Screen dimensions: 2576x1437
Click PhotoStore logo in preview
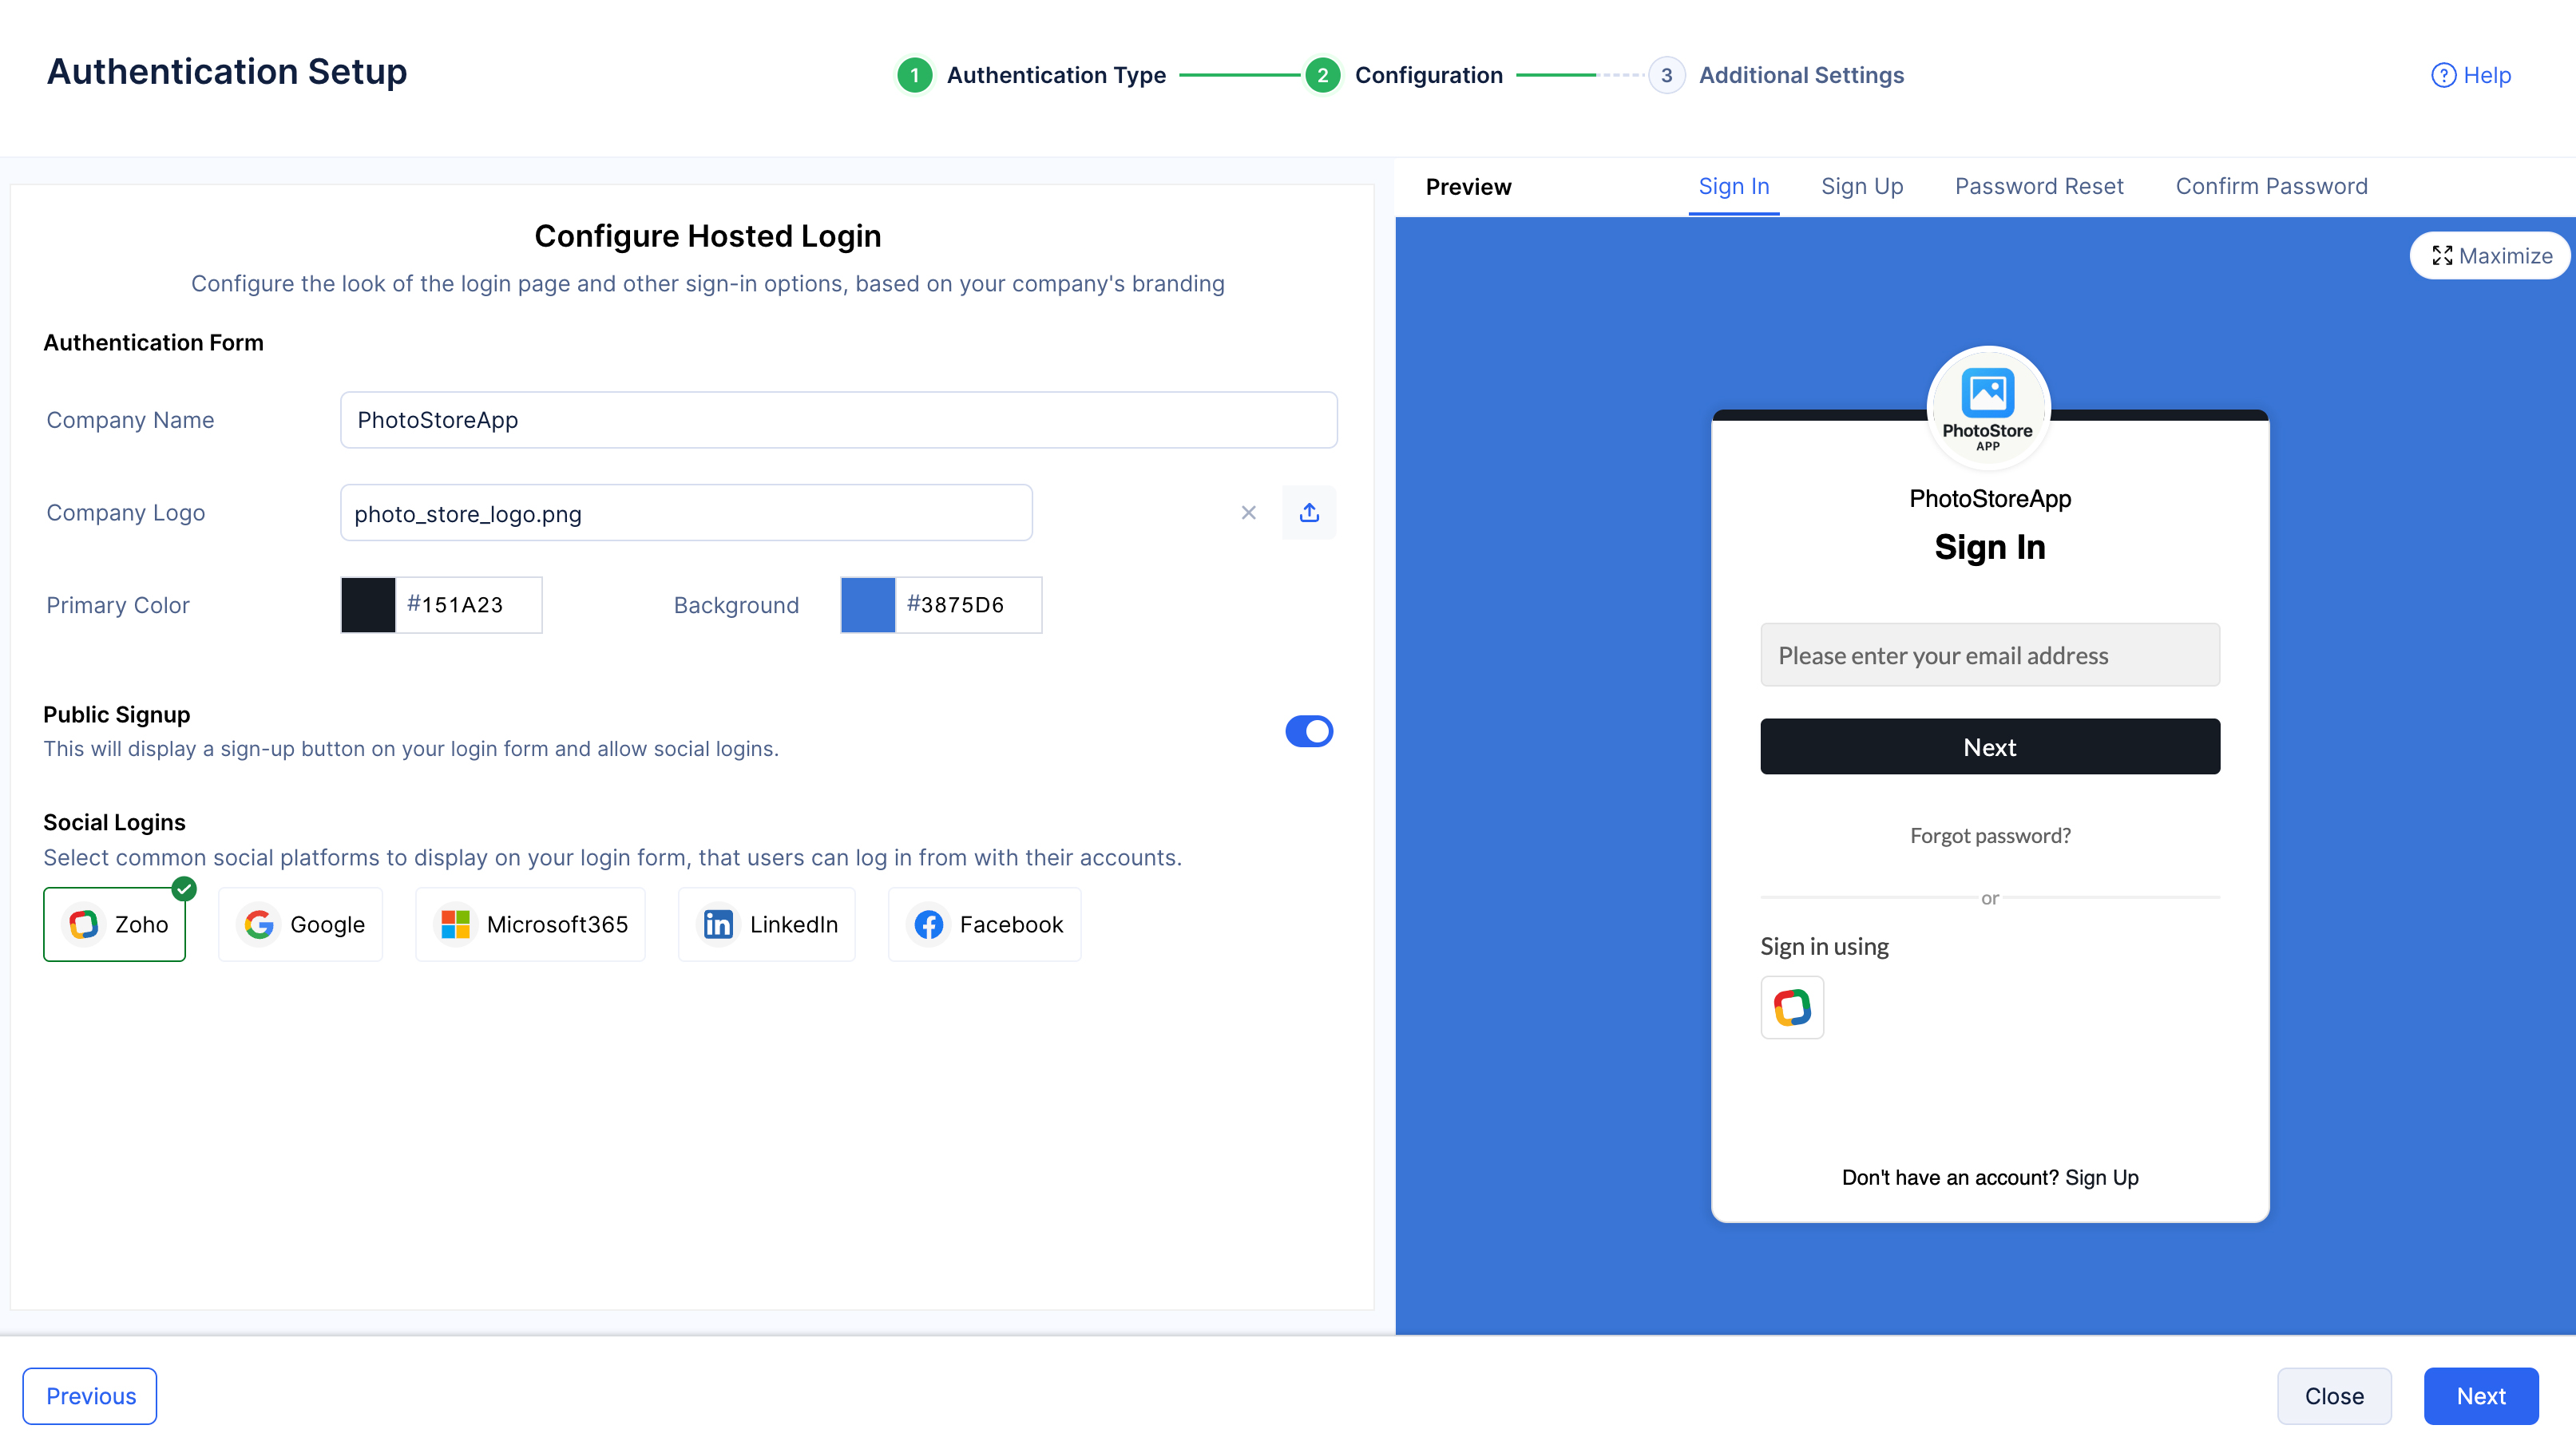pyautogui.click(x=1988, y=407)
